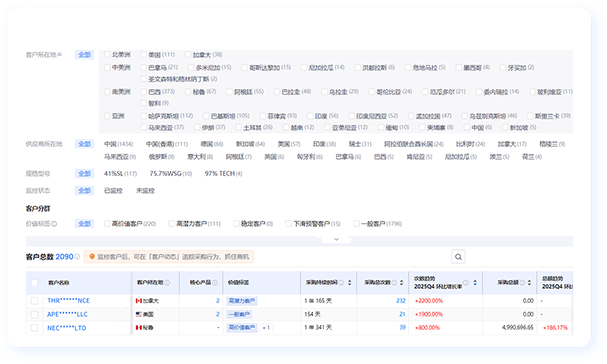Click +2200.00% growth value
Image resolution: width=607 pixels, height=364 pixels.
pyautogui.click(x=429, y=301)
